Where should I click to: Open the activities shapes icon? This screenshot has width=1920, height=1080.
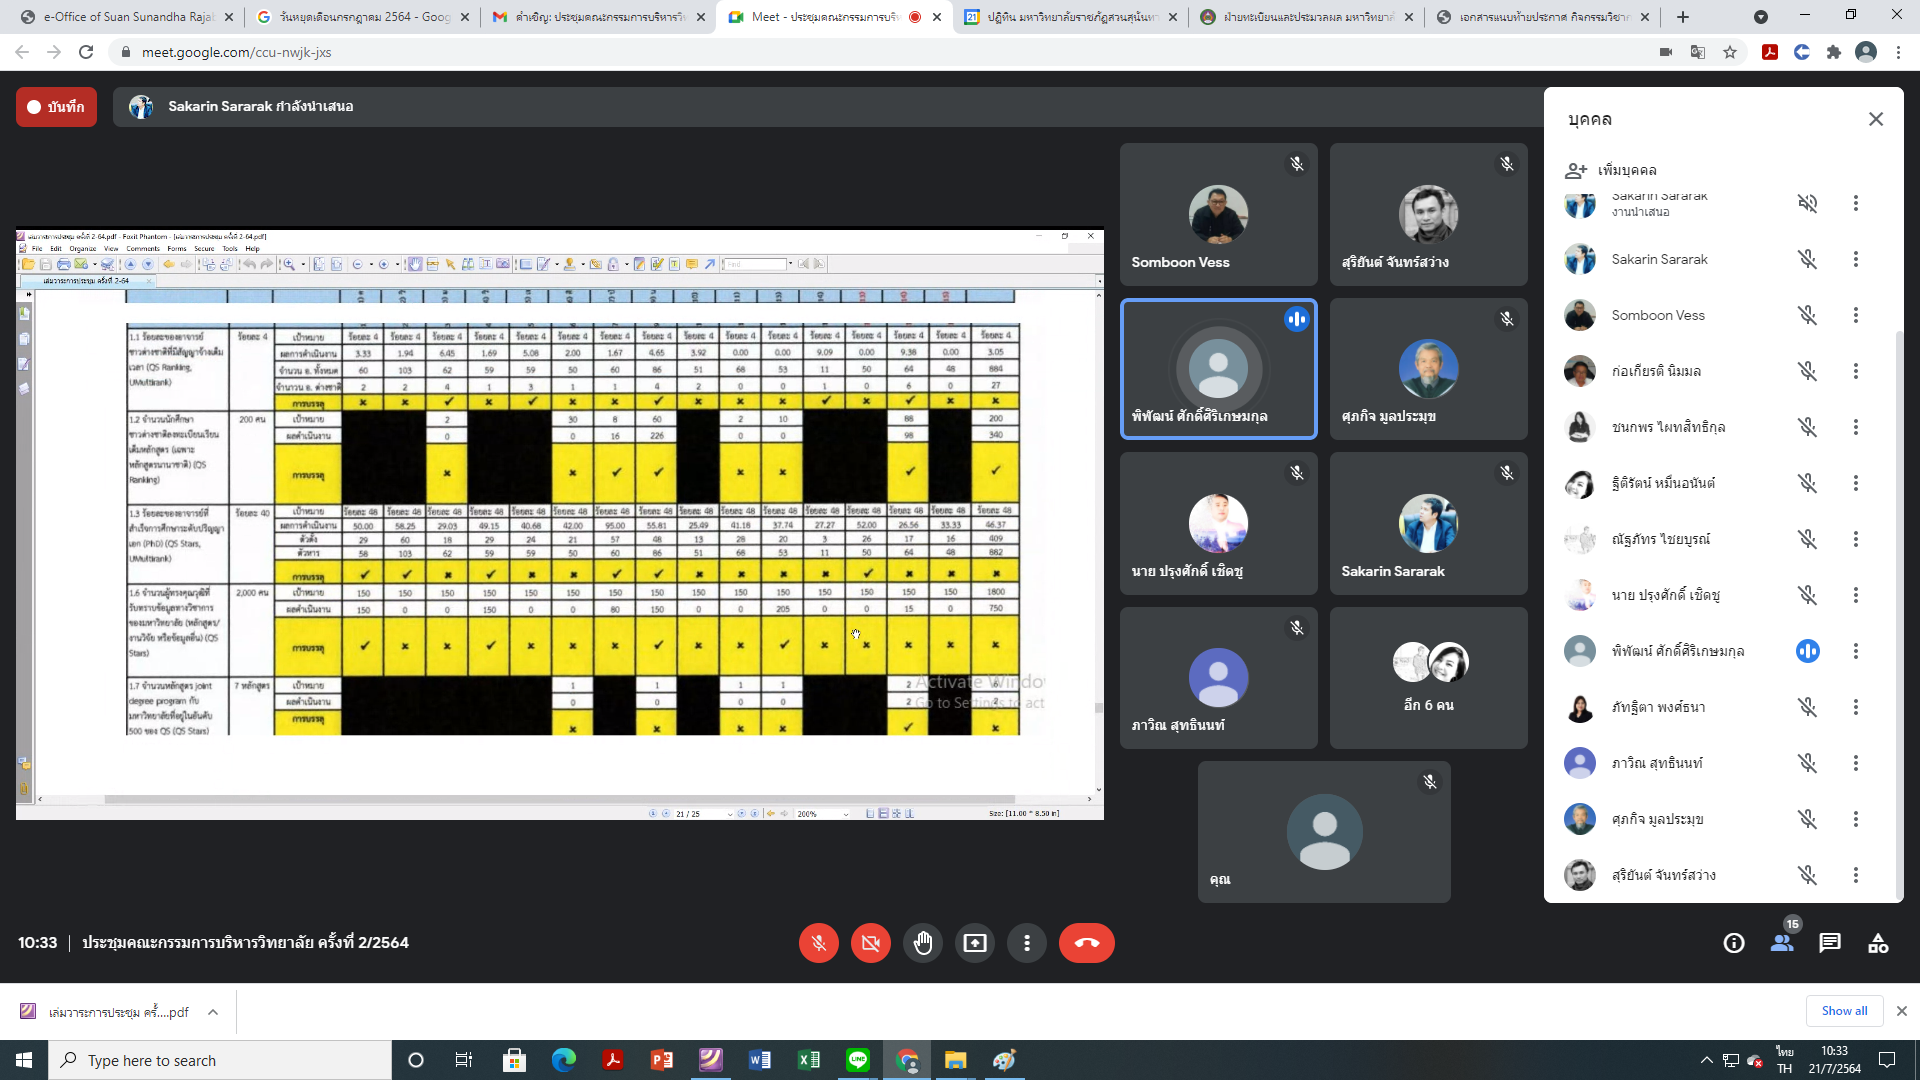pos(1877,943)
